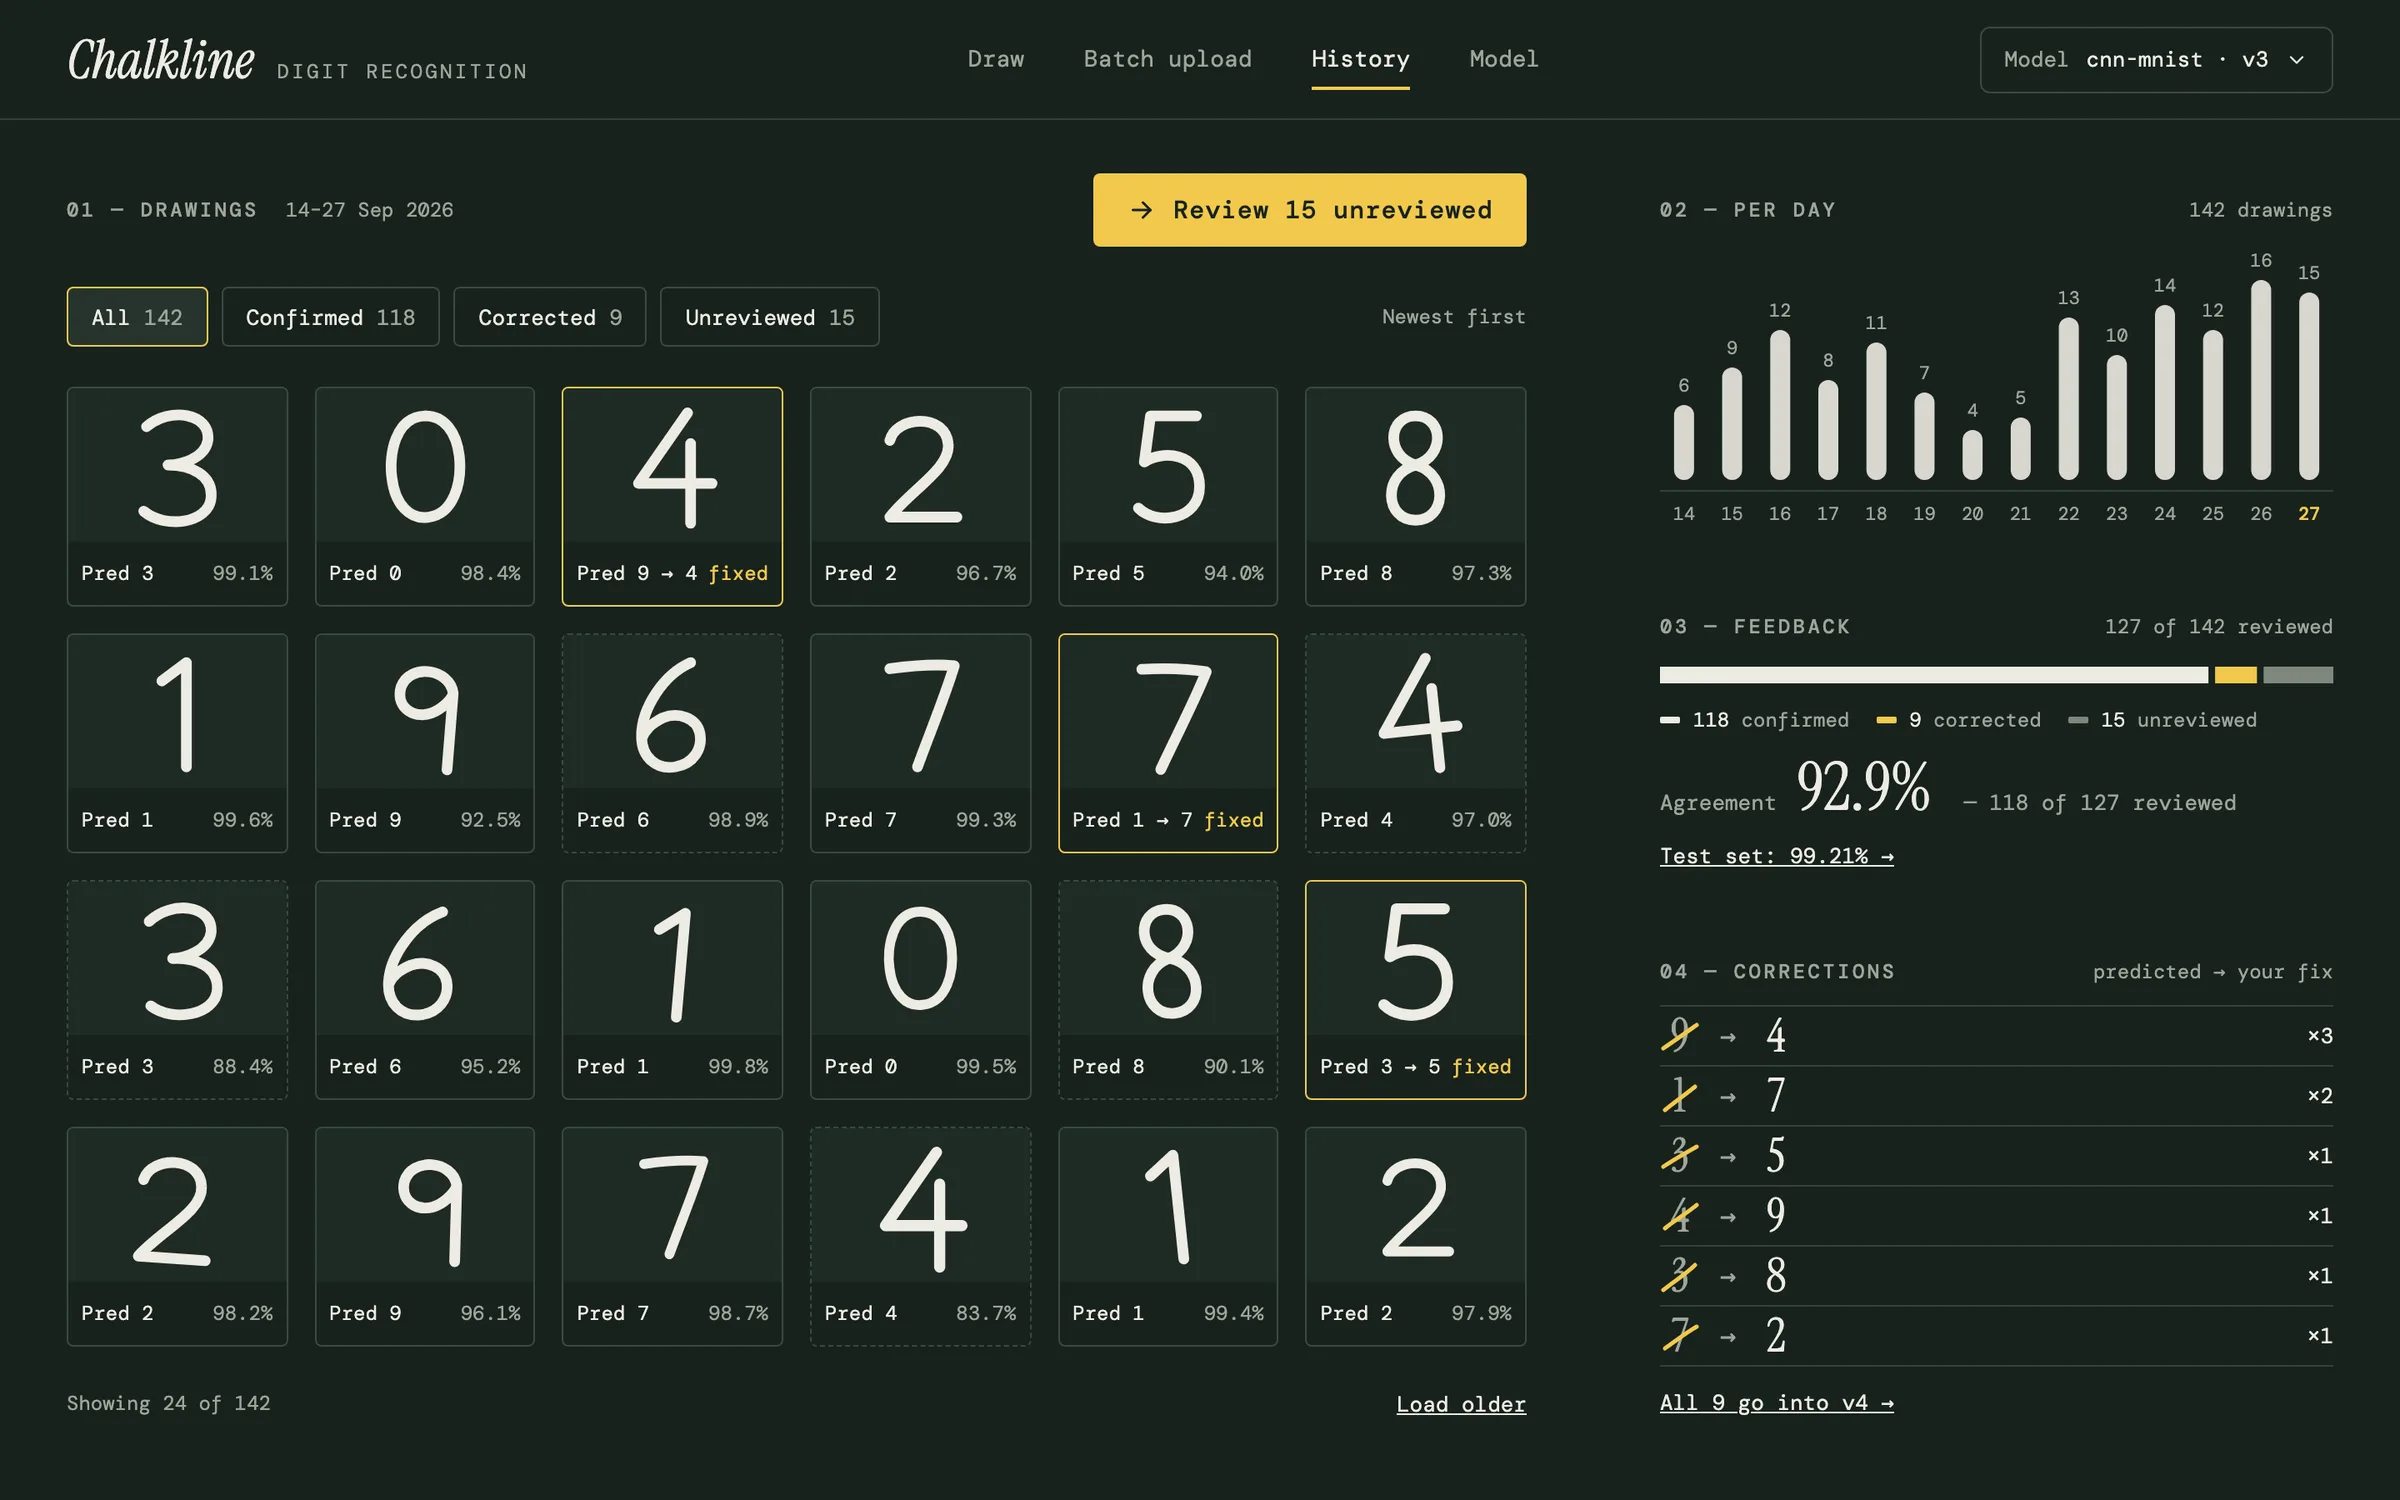2400x1500 pixels.
Task: Open the Test set: 99.21% link
Action: [x=1776, y=856]
